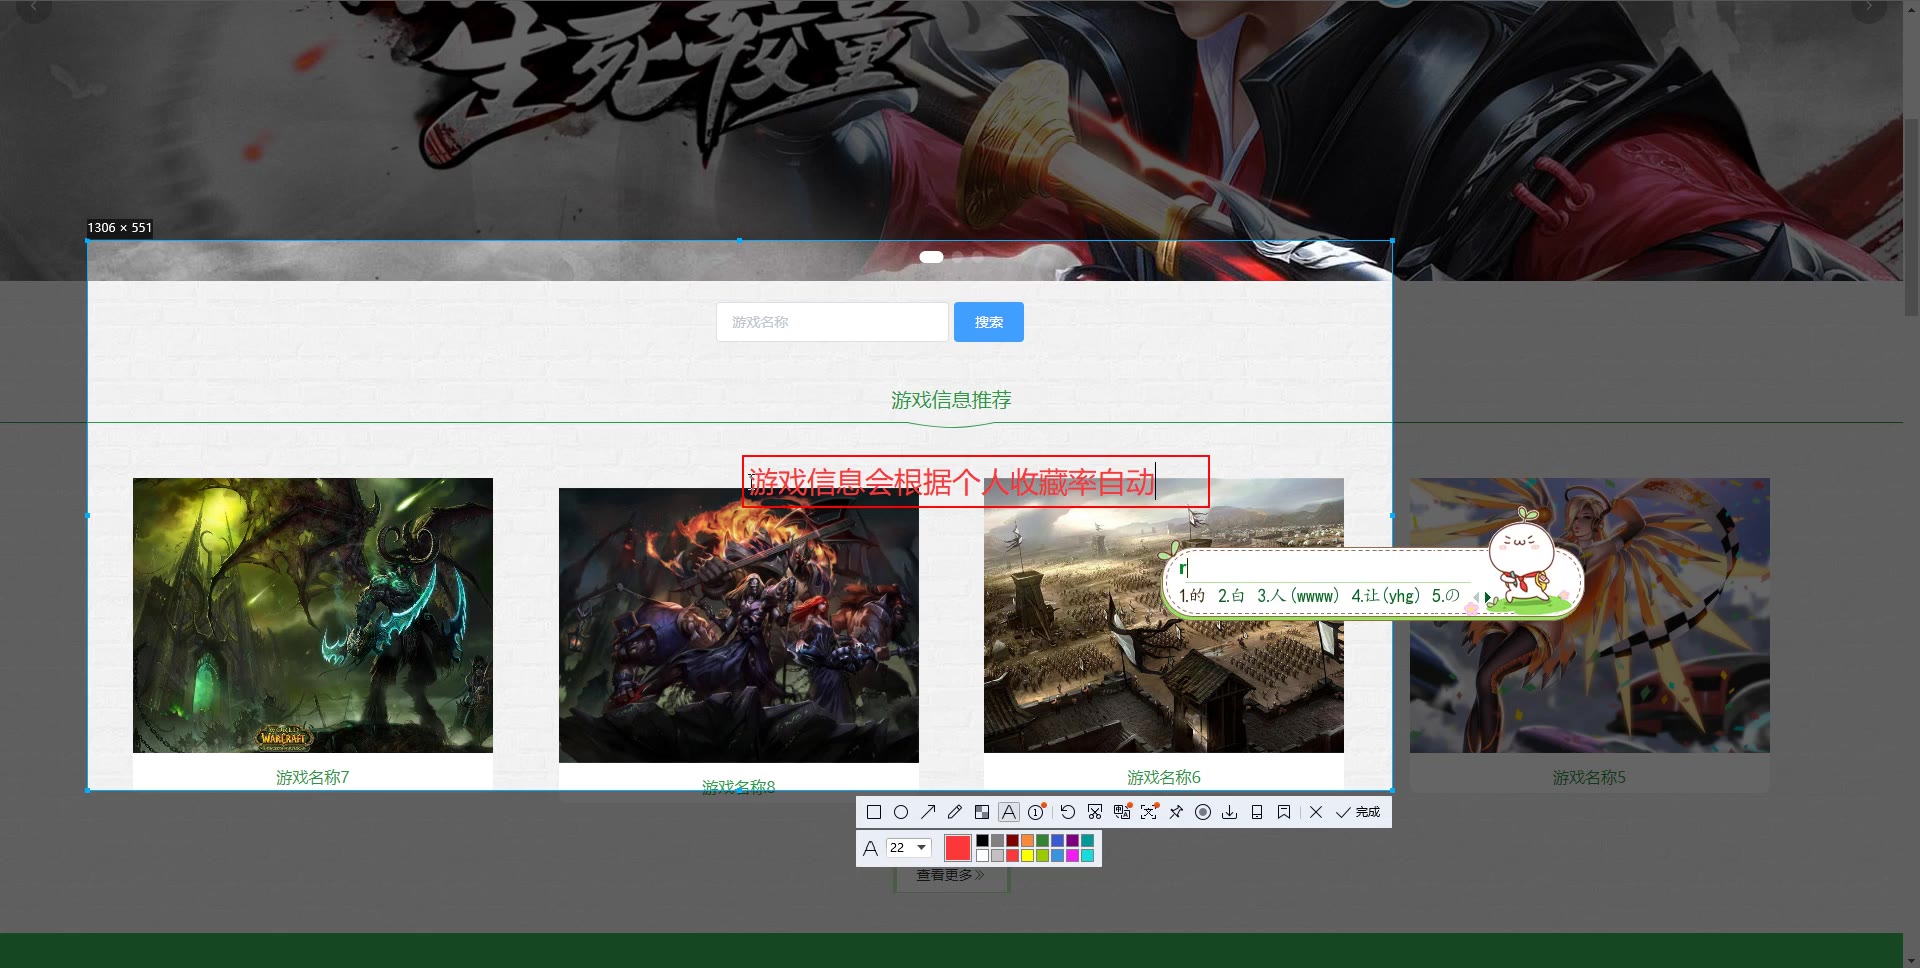
Task: Select the pencil freehand tool
Action: [x=955, y=812]
